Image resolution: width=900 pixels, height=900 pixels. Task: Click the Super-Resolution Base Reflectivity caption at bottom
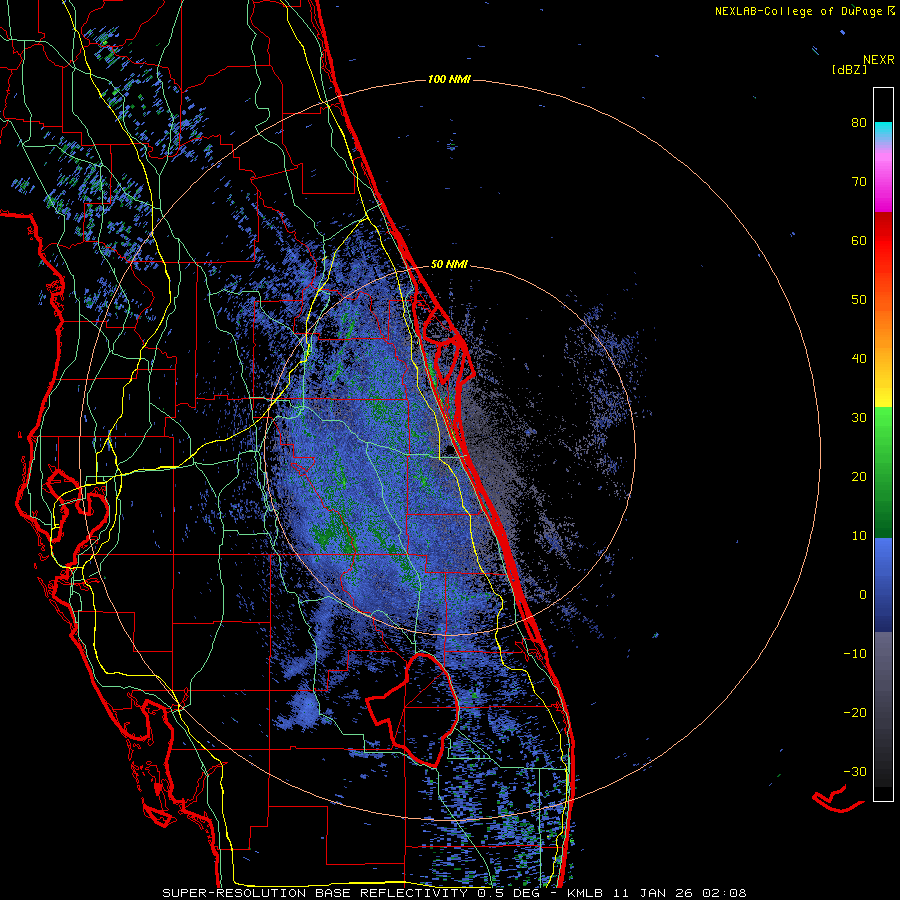point(454,893)
